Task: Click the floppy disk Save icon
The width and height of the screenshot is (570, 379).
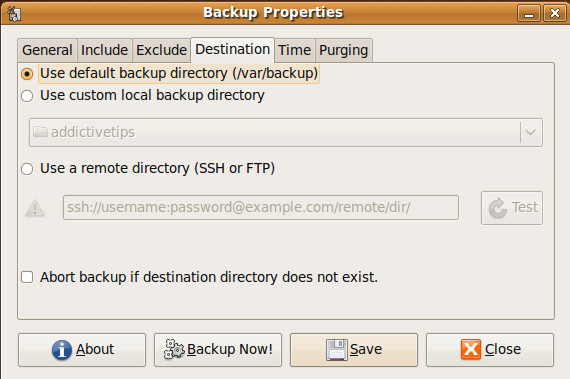Action: pos(337,350)
